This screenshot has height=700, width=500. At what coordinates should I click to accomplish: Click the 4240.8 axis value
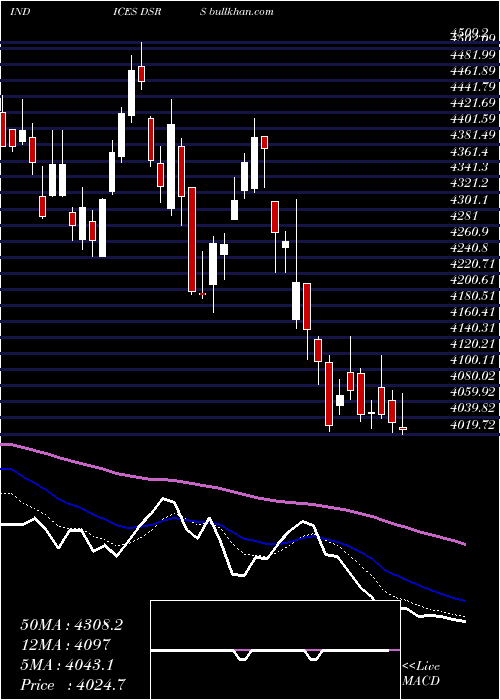point(470,248)
